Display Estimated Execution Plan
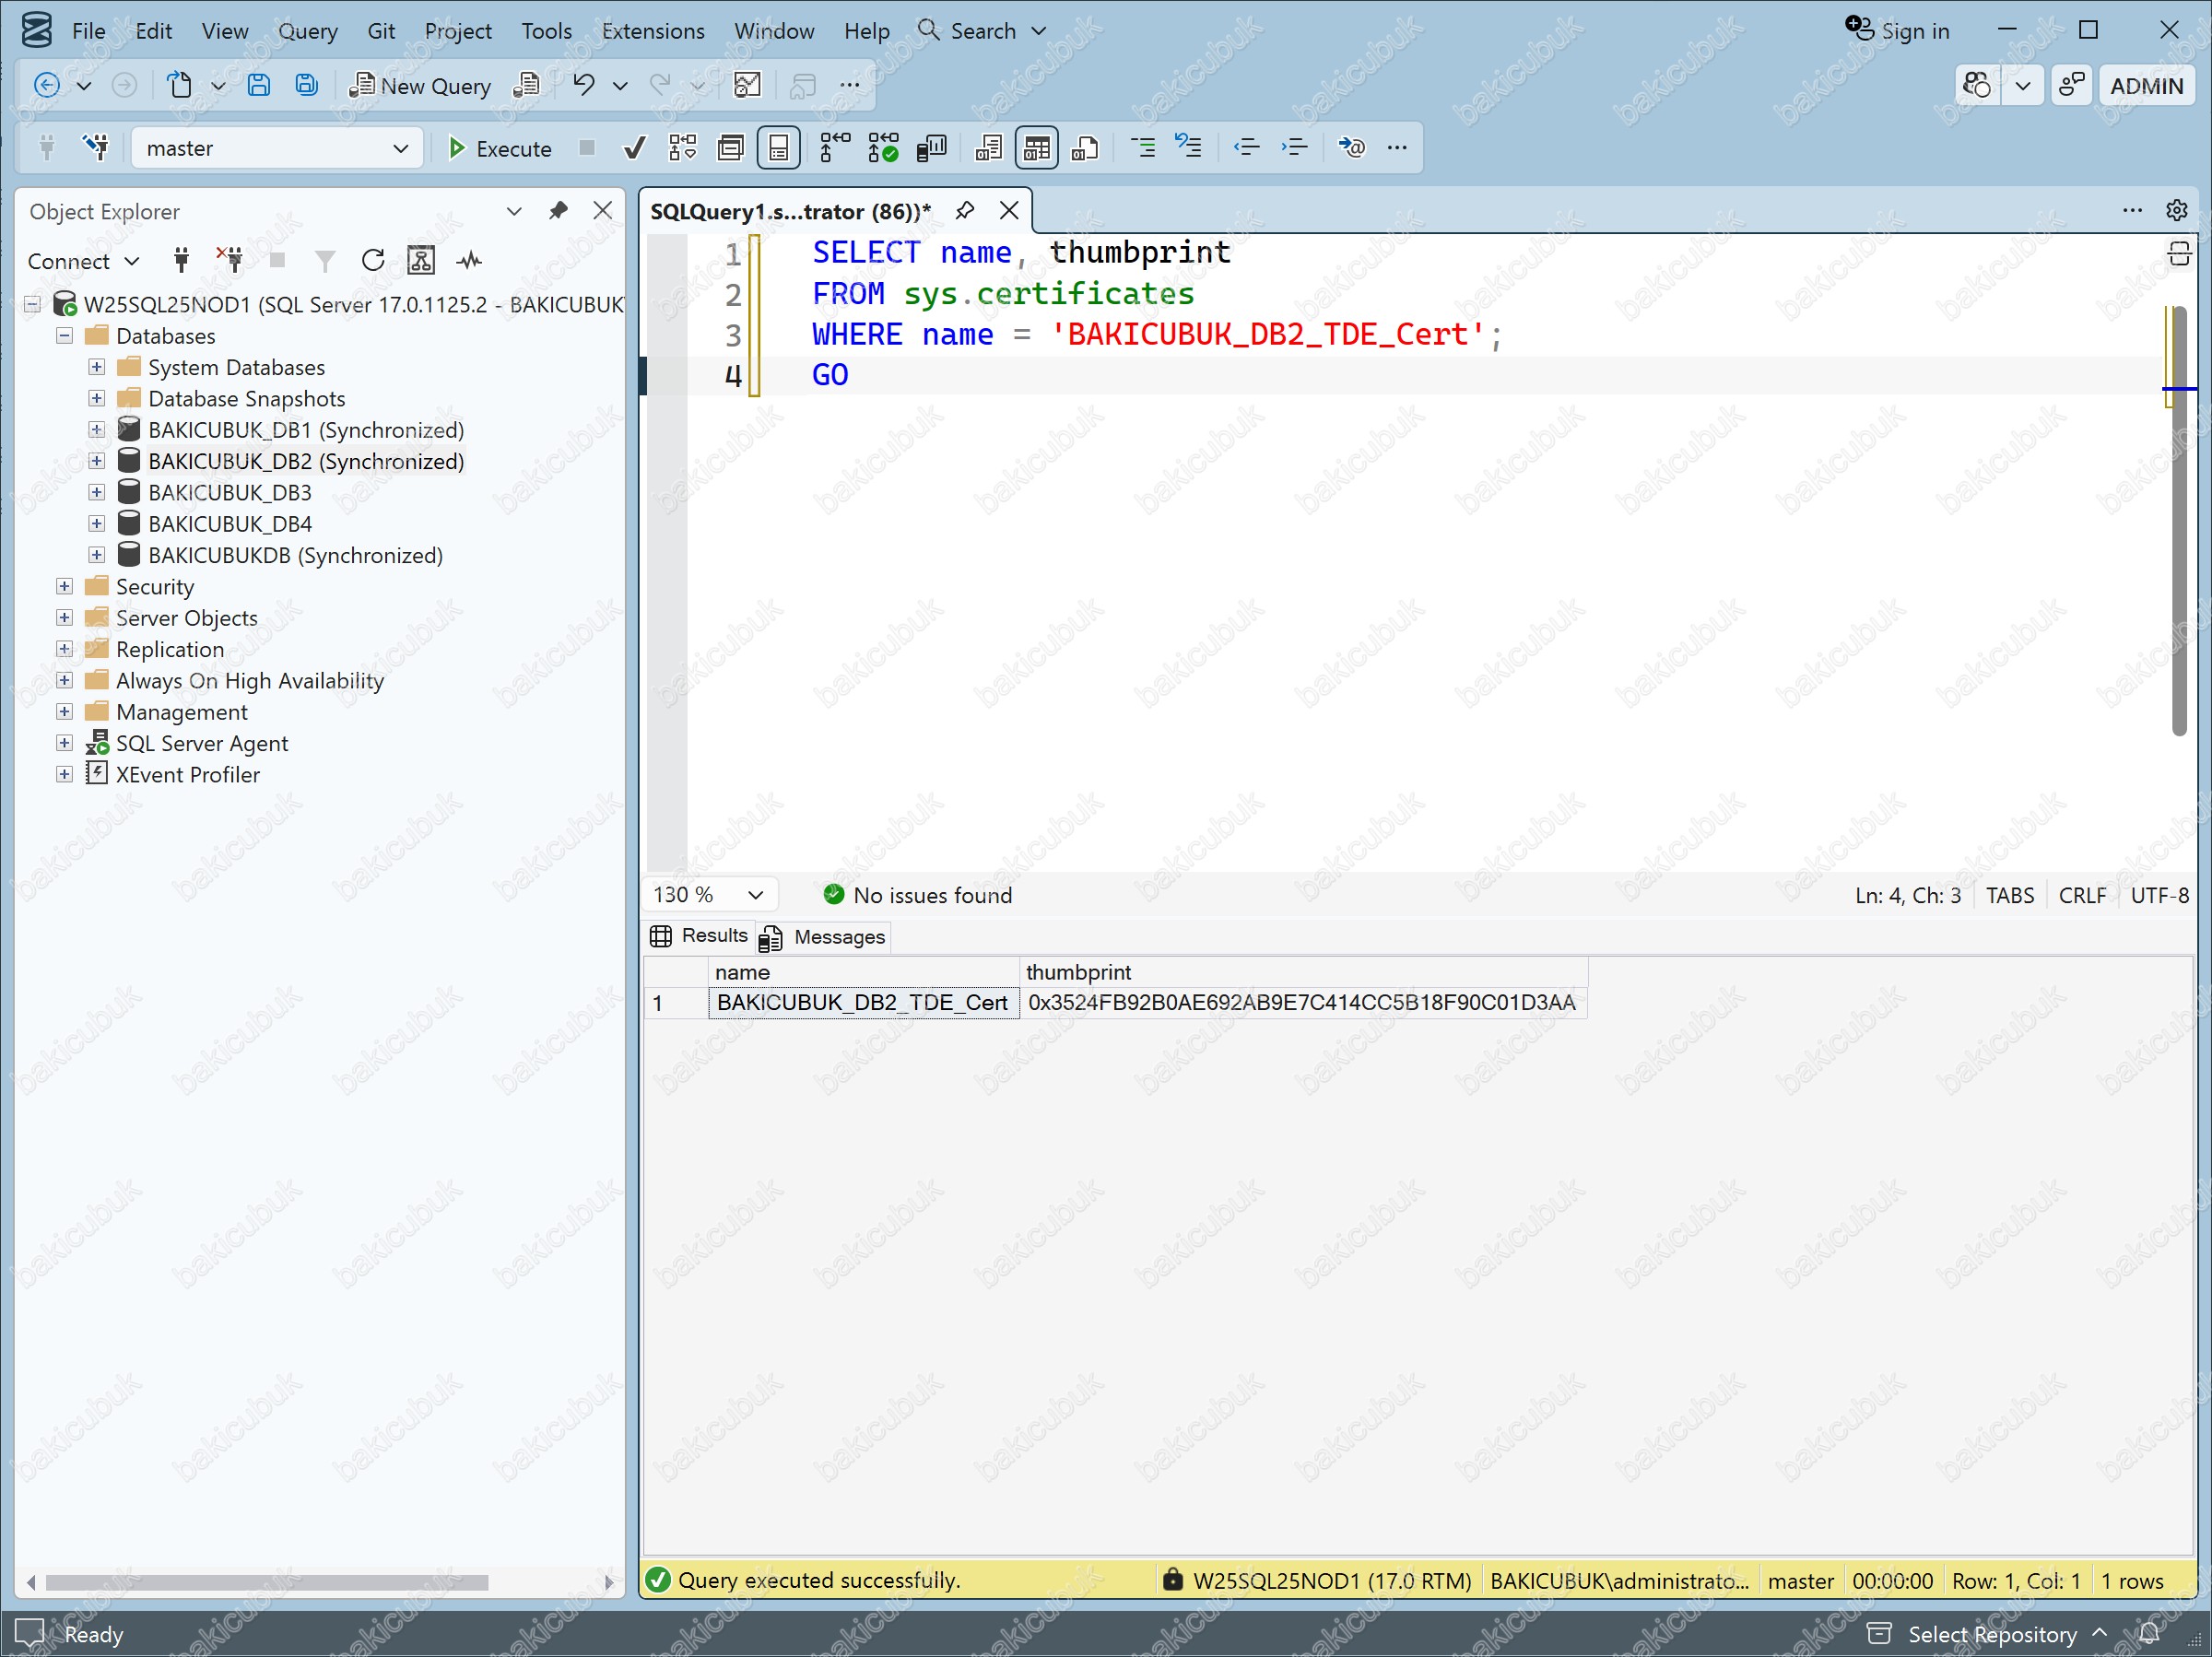Screen dimensions: 2212x1657 point(683,148)
